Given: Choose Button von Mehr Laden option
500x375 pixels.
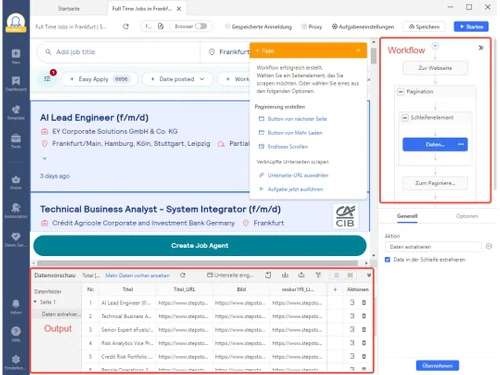Looking at the screenshot, I should 295,133.
